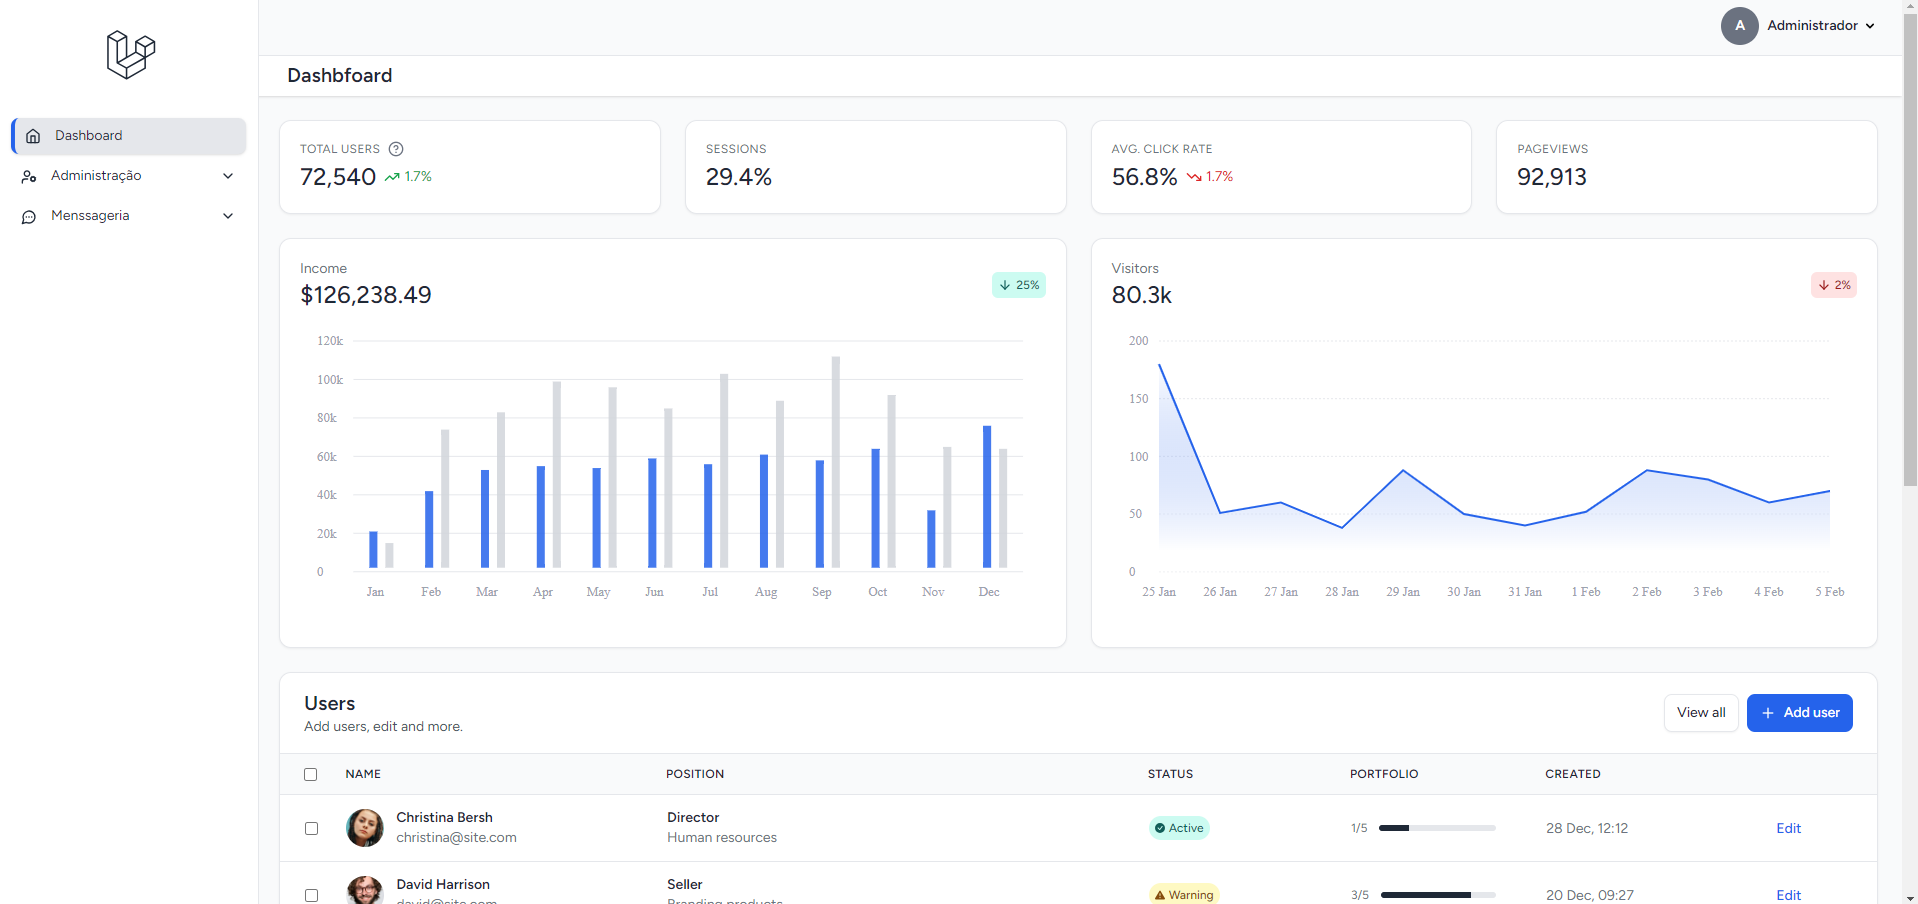Click the Administrador user name
The width and height of the screenshot is (1918, 904).
click(1812, 26)
